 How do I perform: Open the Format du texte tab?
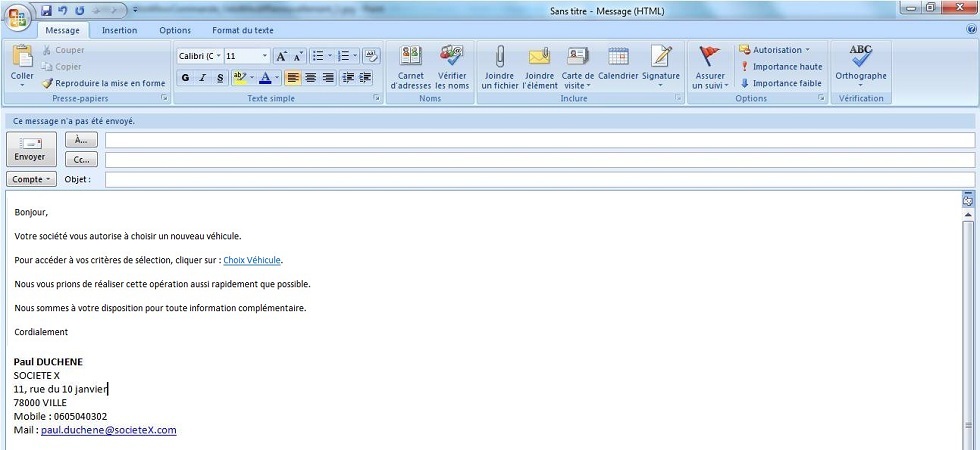click(242, 31)
